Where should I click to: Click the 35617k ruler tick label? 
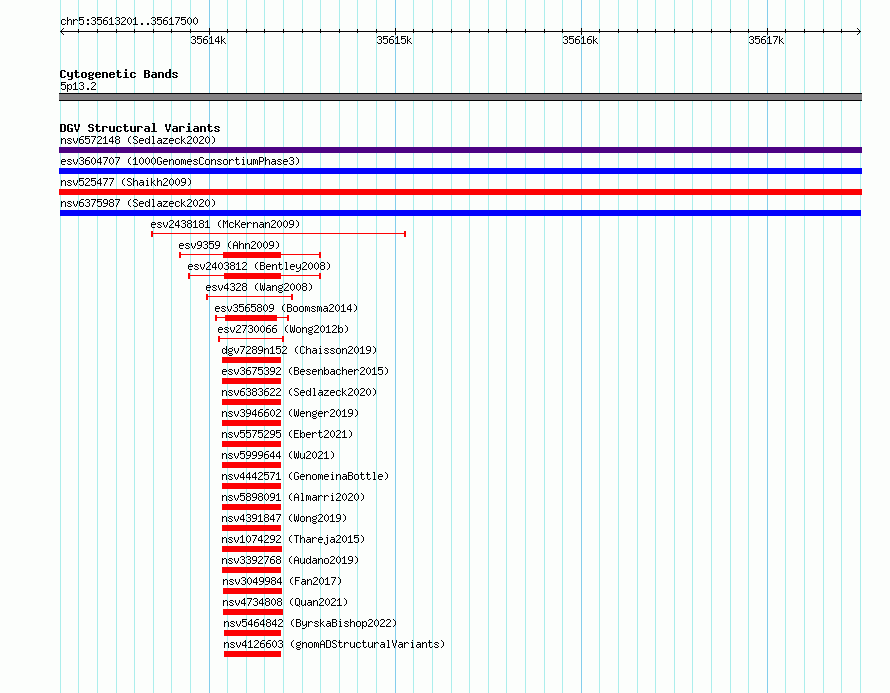coord(766,40)
